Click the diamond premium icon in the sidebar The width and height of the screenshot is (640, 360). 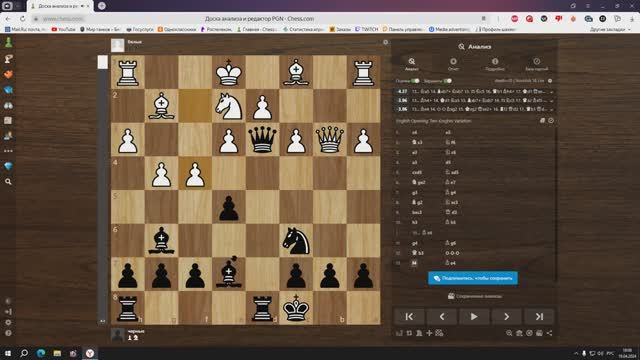click(x=8, y=166)
